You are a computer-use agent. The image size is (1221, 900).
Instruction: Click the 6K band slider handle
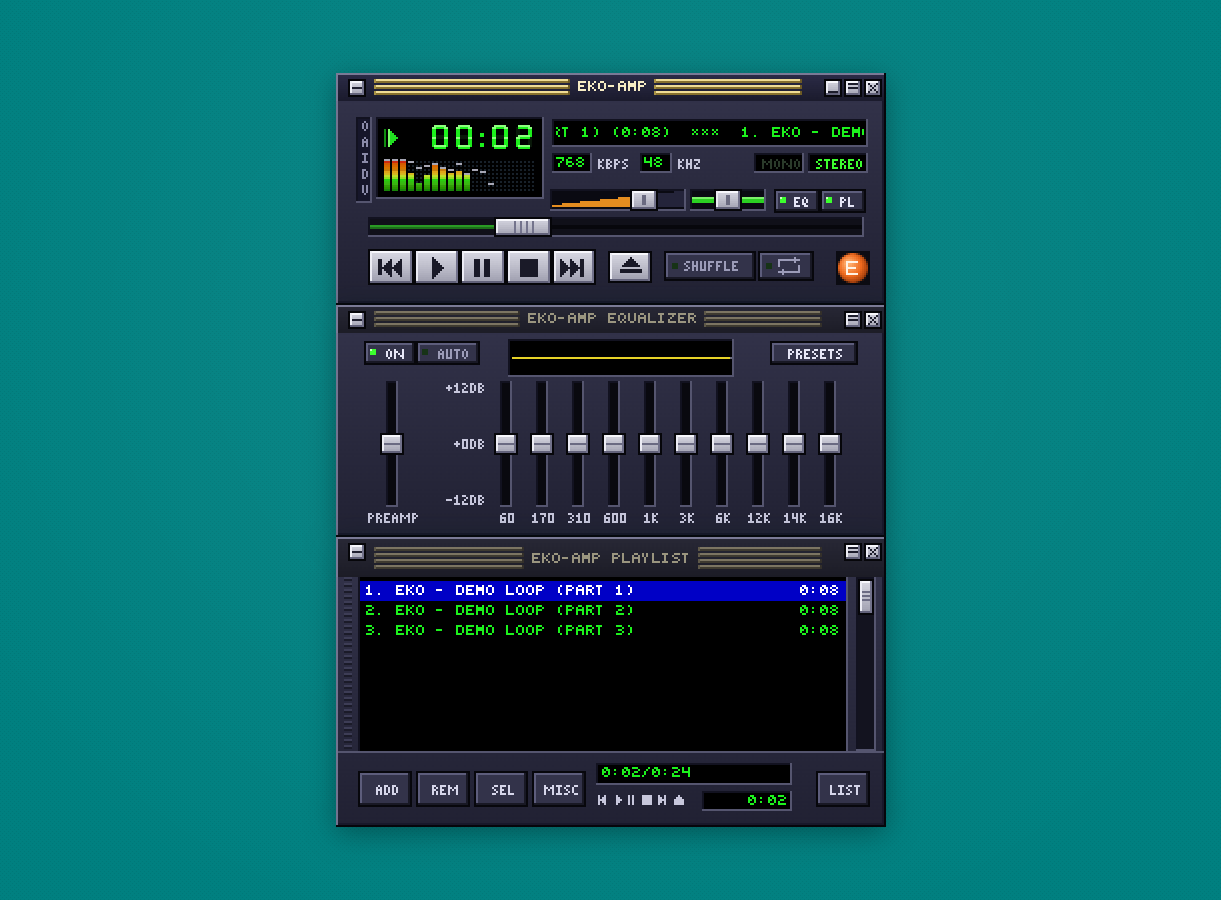(x=722, y=443)
